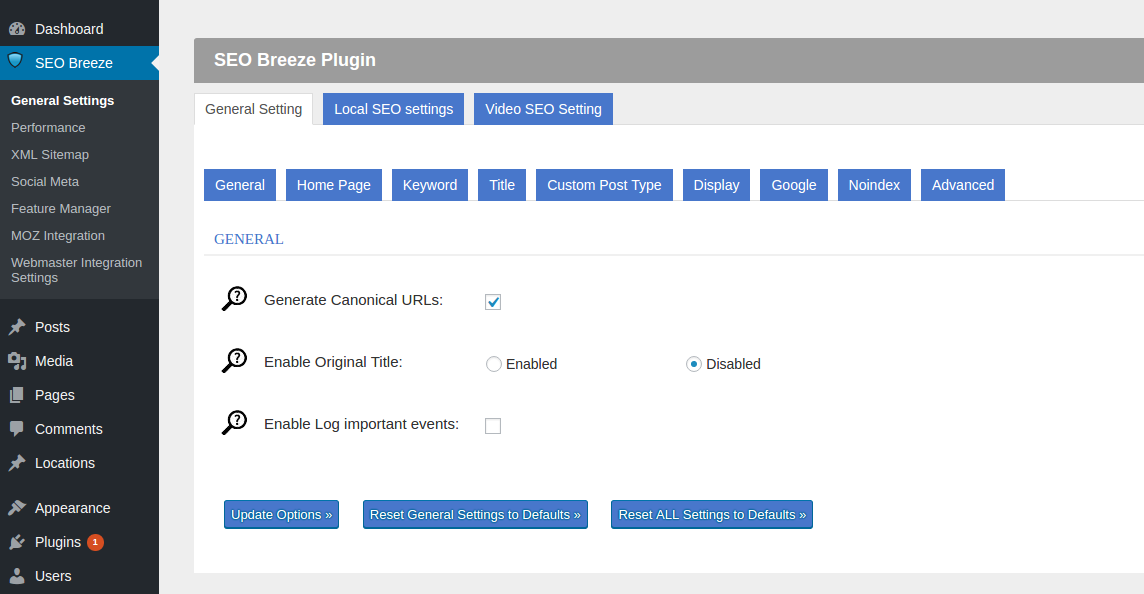Click the Users icon in the sidebar
This screenshot has width=1144, height=594.
[15, 576]
